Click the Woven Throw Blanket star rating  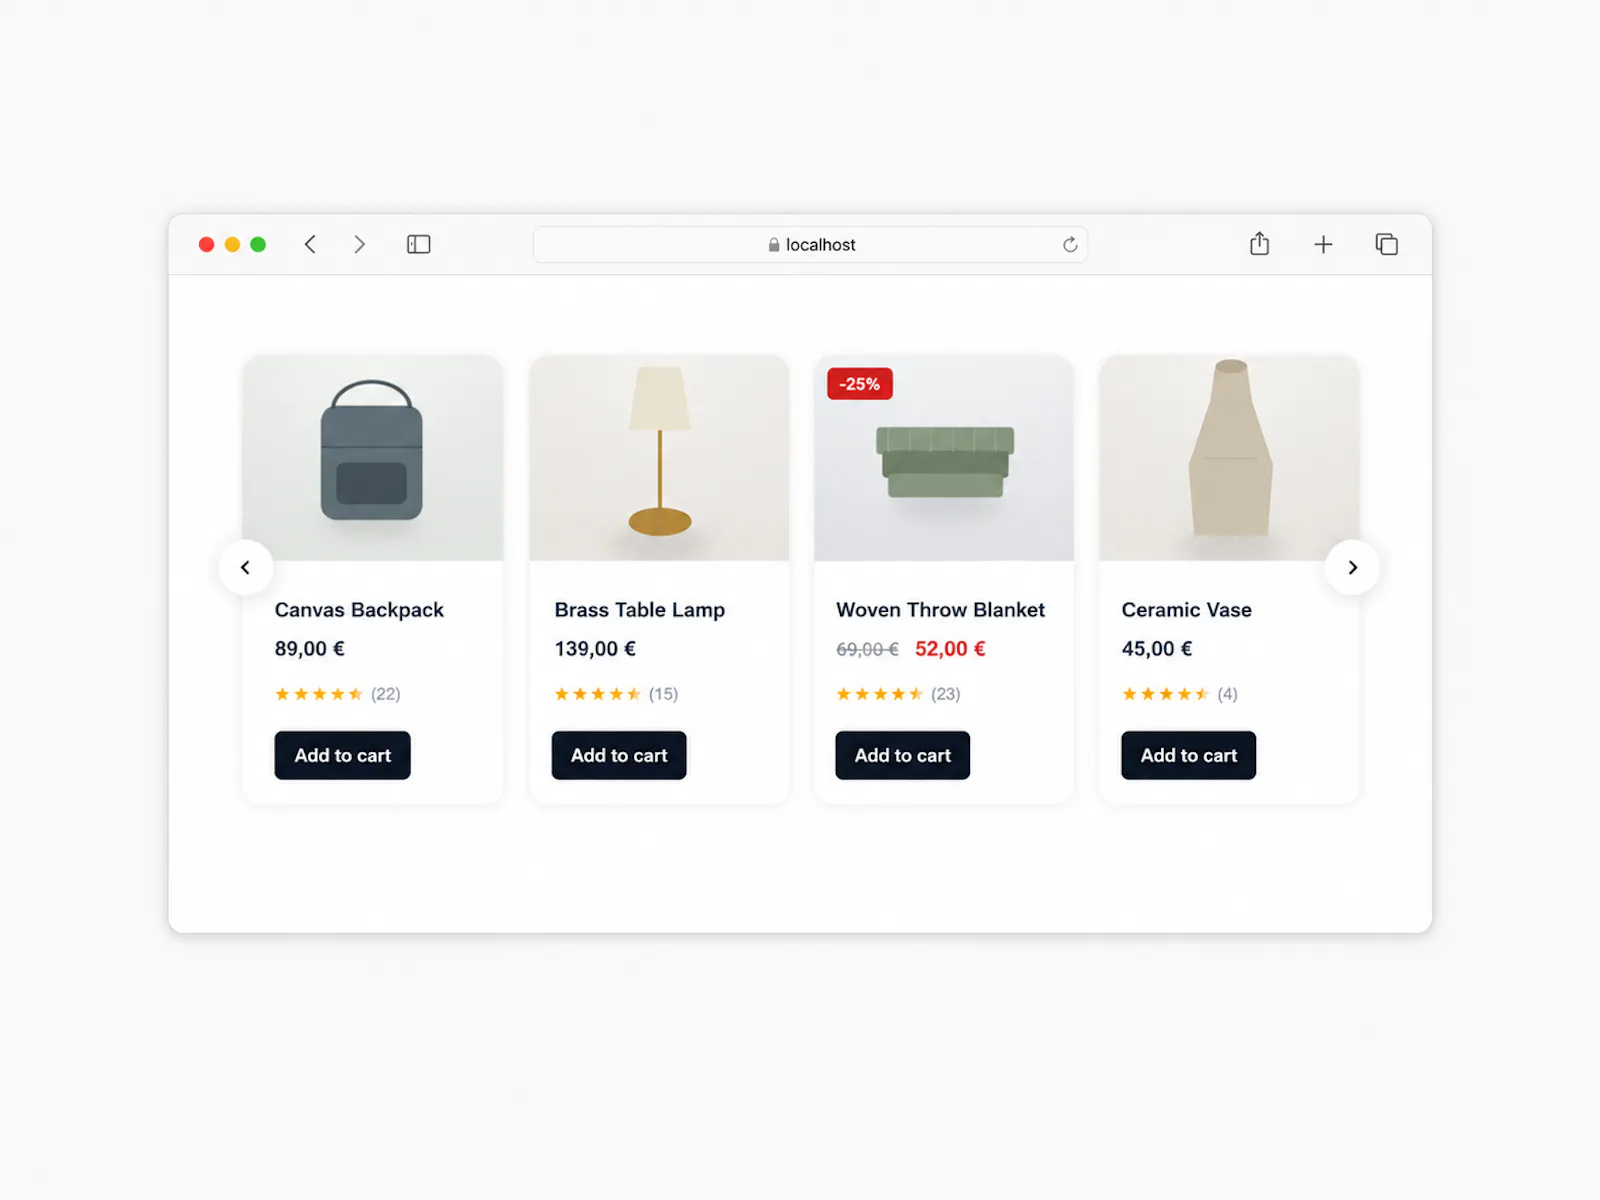coord(880,694)
